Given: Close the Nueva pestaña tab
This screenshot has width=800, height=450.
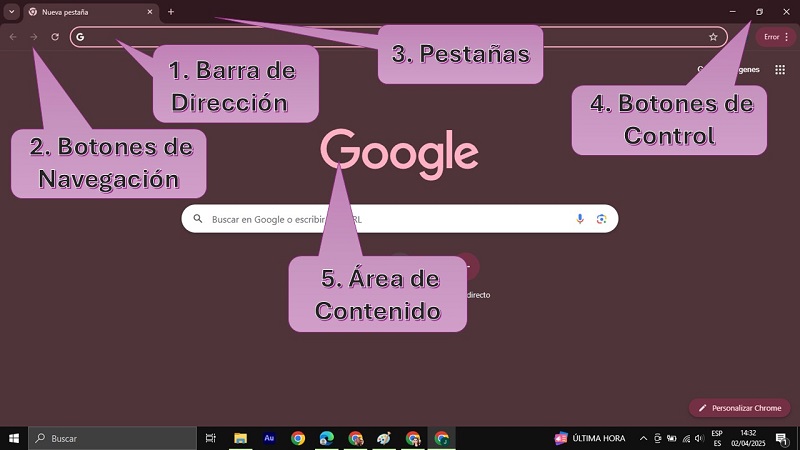Looking at the screenshot, I should pyautogui.click(x=149, y=12).
